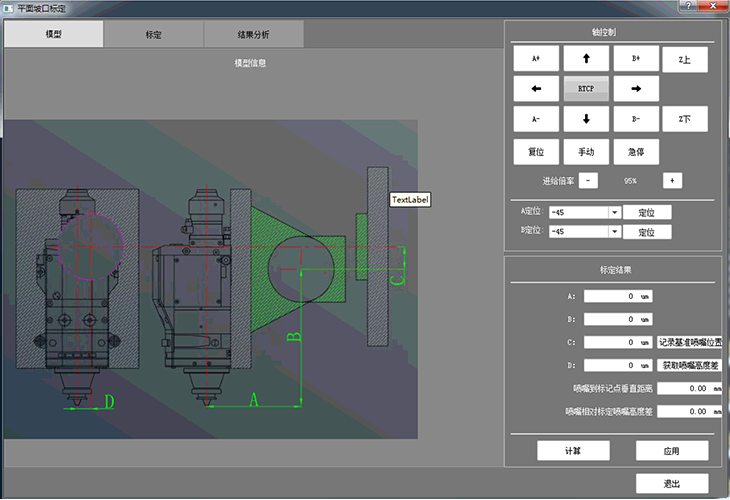The height and width of the screenshot is (500, 730).
Task: Open the A定位 angle dropdown
Action: coord(614,212)
